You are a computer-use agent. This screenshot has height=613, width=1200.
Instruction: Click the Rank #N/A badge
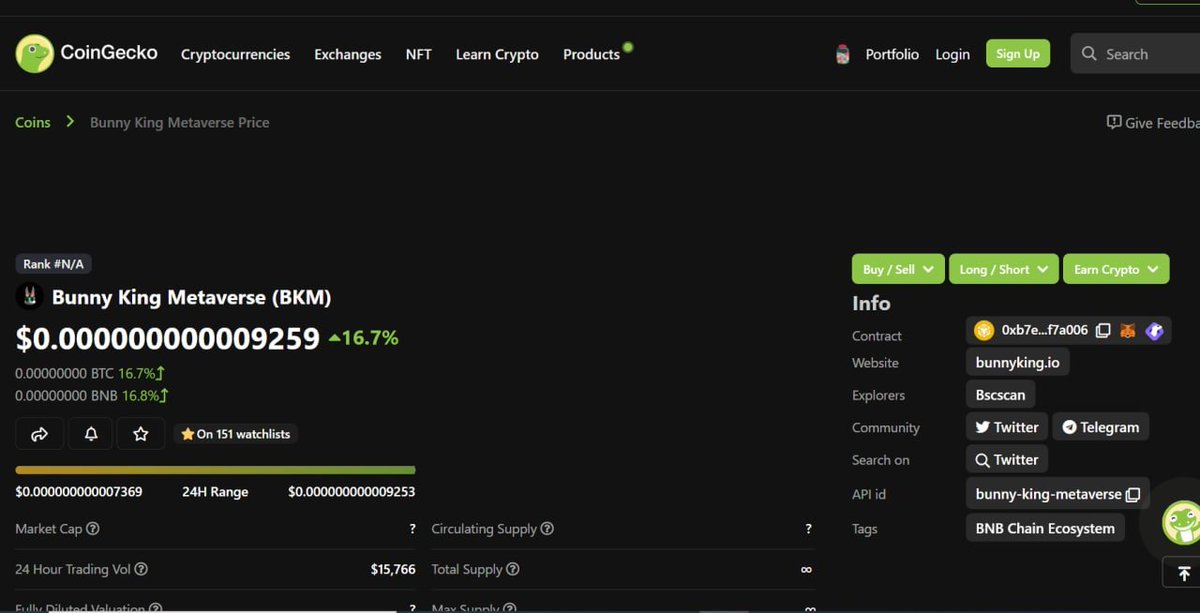tap(54, 264)
